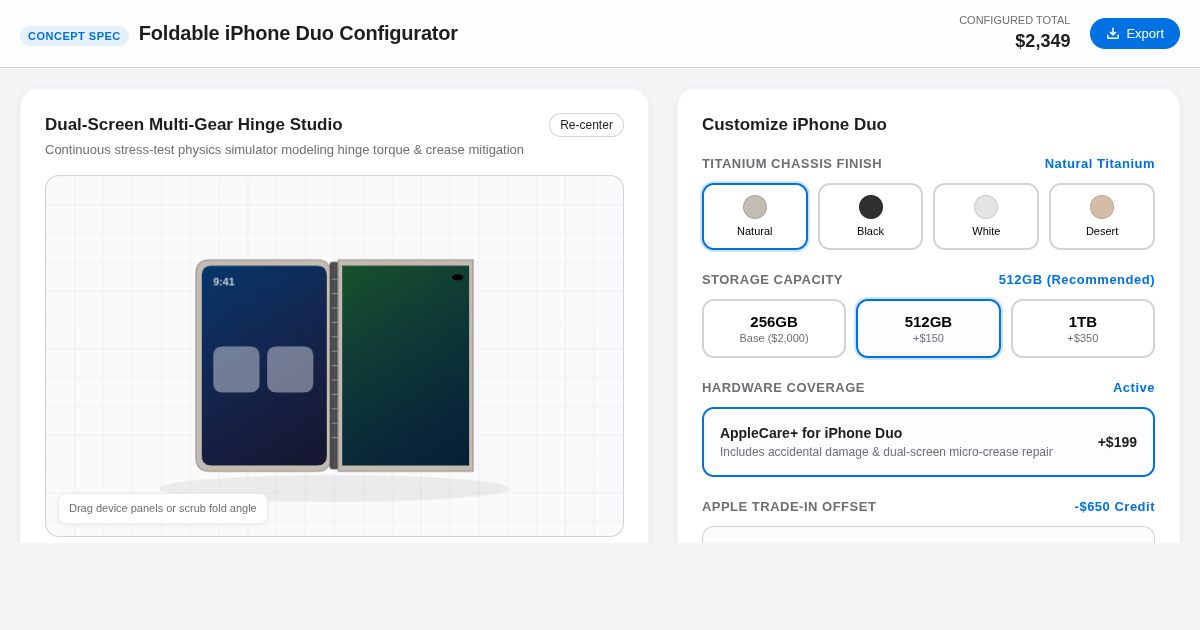
Task: Click the Active hardware coverage label
Action: 1133,388
